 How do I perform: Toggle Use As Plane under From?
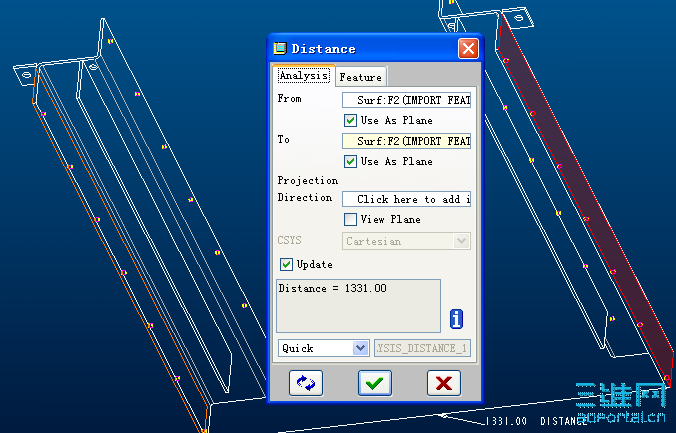tap(350, 120)
